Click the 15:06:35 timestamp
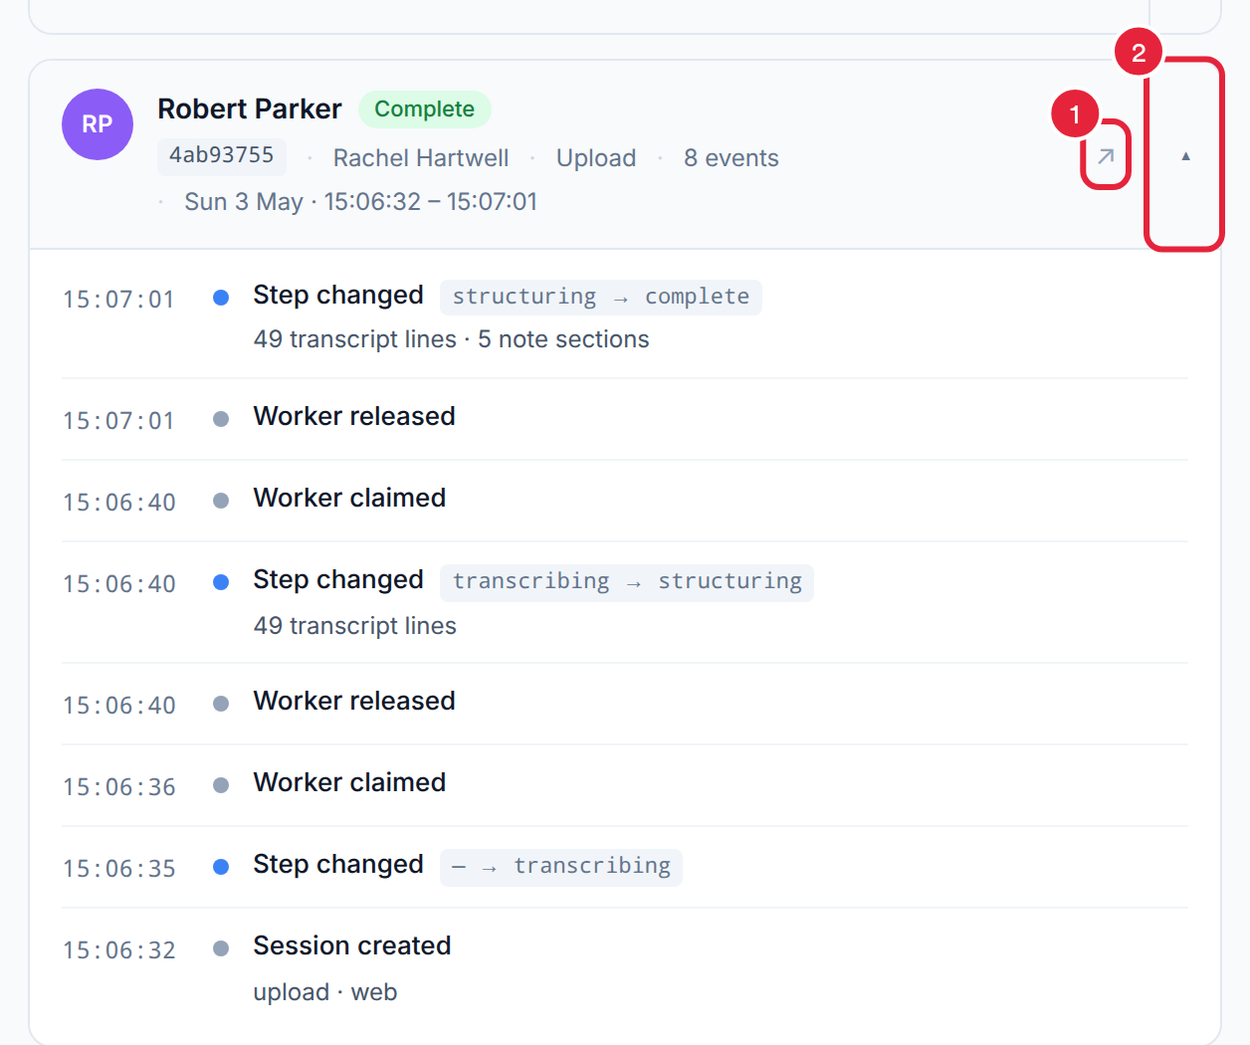 point(119,868)
